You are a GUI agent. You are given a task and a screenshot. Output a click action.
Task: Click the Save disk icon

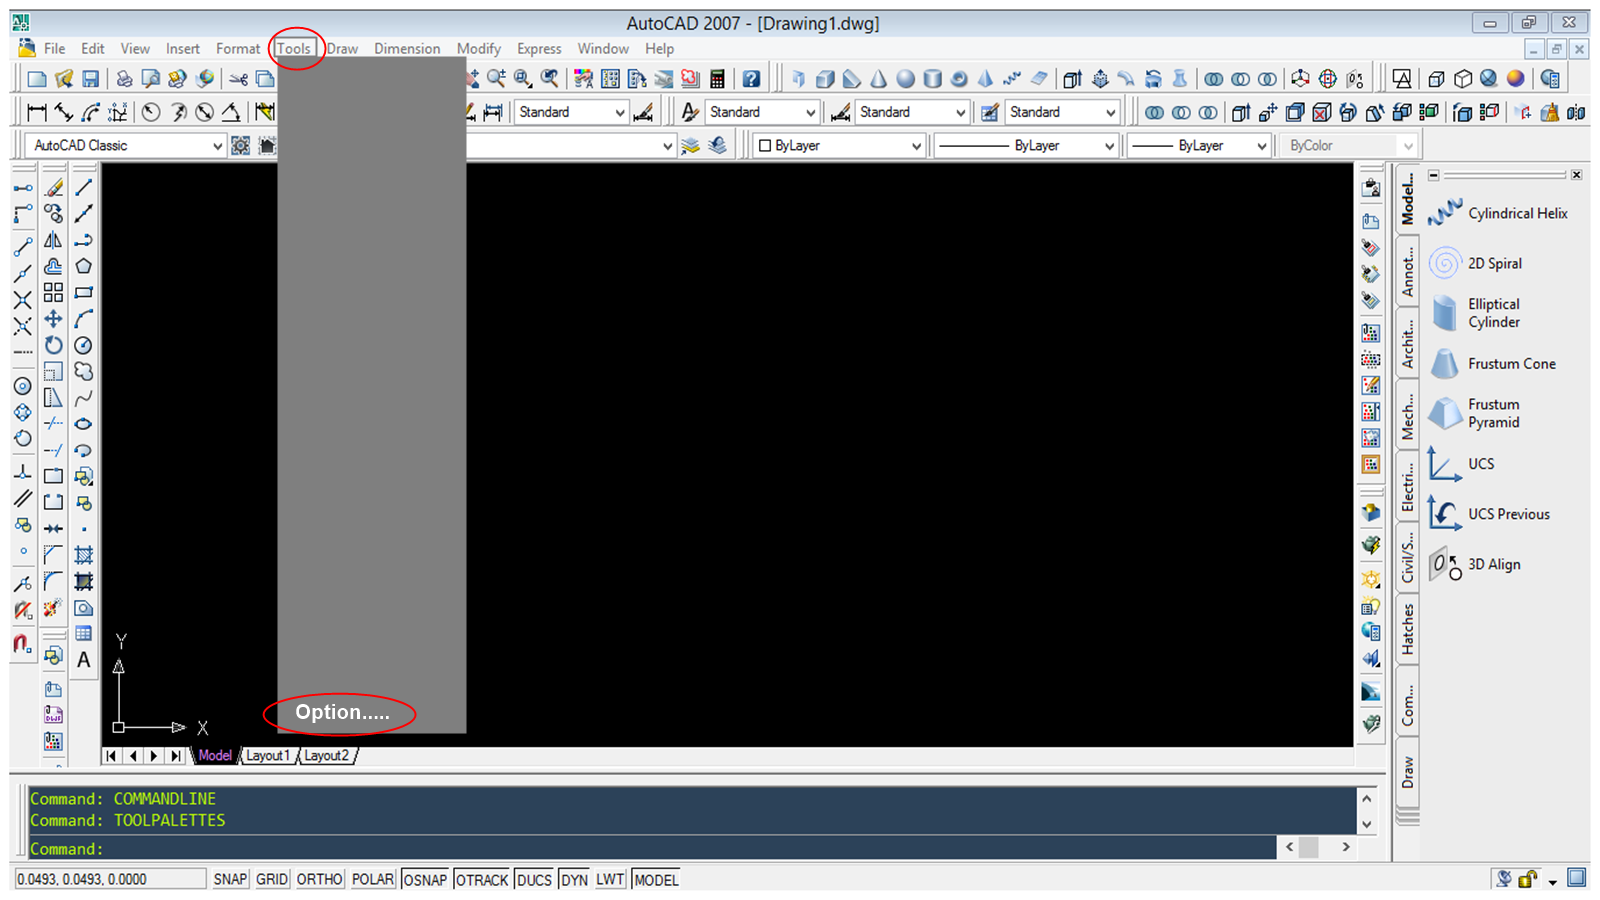(x=90, y=79)
